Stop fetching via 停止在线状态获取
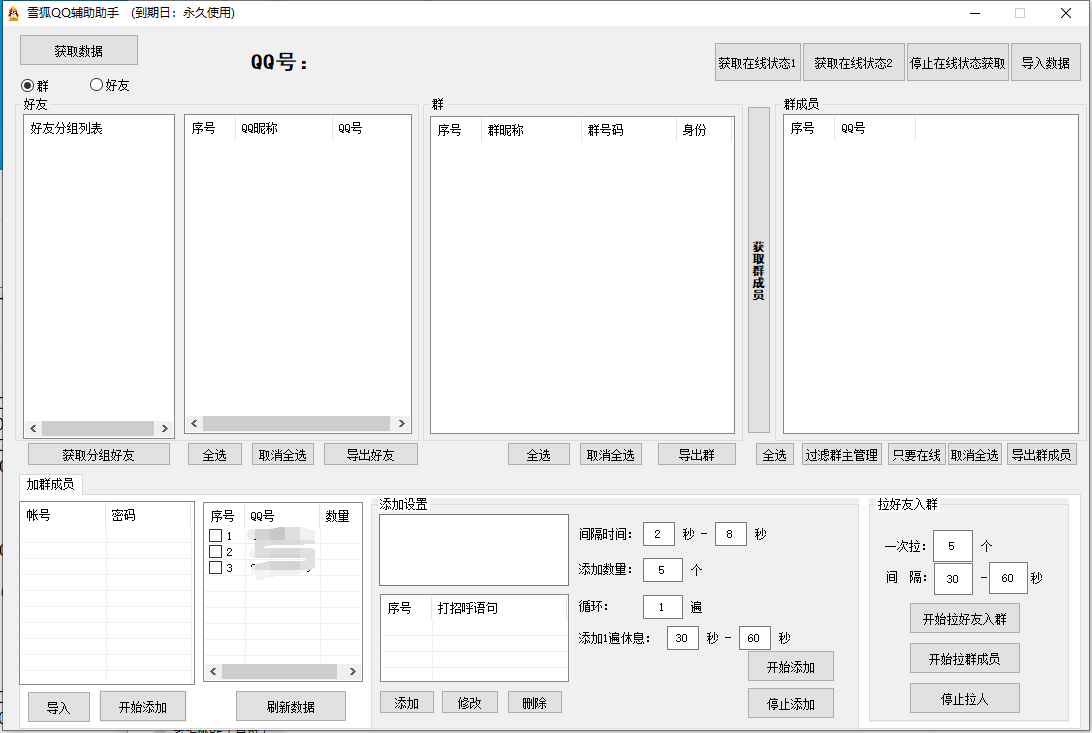The width and height of the screenshot is (1092, 733). coord(958,63)
